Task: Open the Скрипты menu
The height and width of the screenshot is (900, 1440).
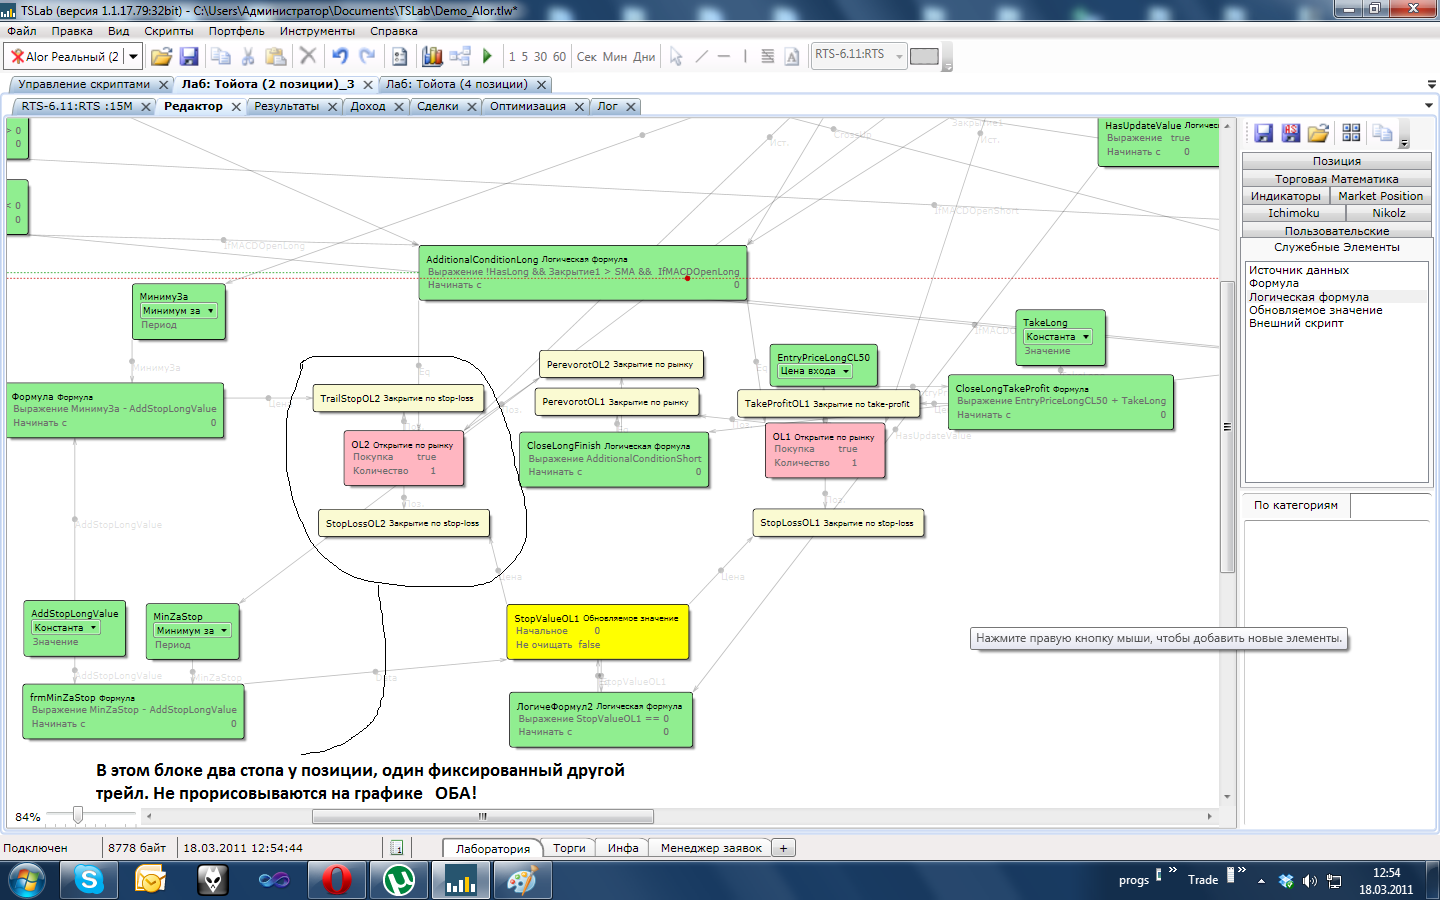Action: (169, 31)
